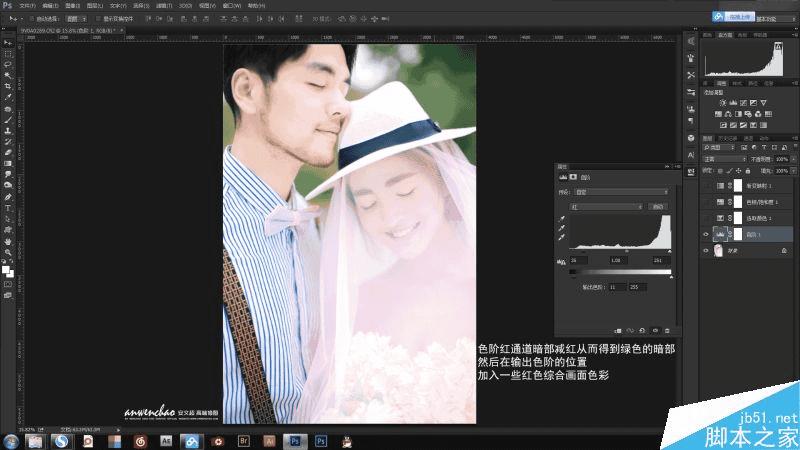The height and width of the screenshot is (450, 800).
Task: Select the Lasso tool in the toolbox
Action: click(x=8, y=64)
